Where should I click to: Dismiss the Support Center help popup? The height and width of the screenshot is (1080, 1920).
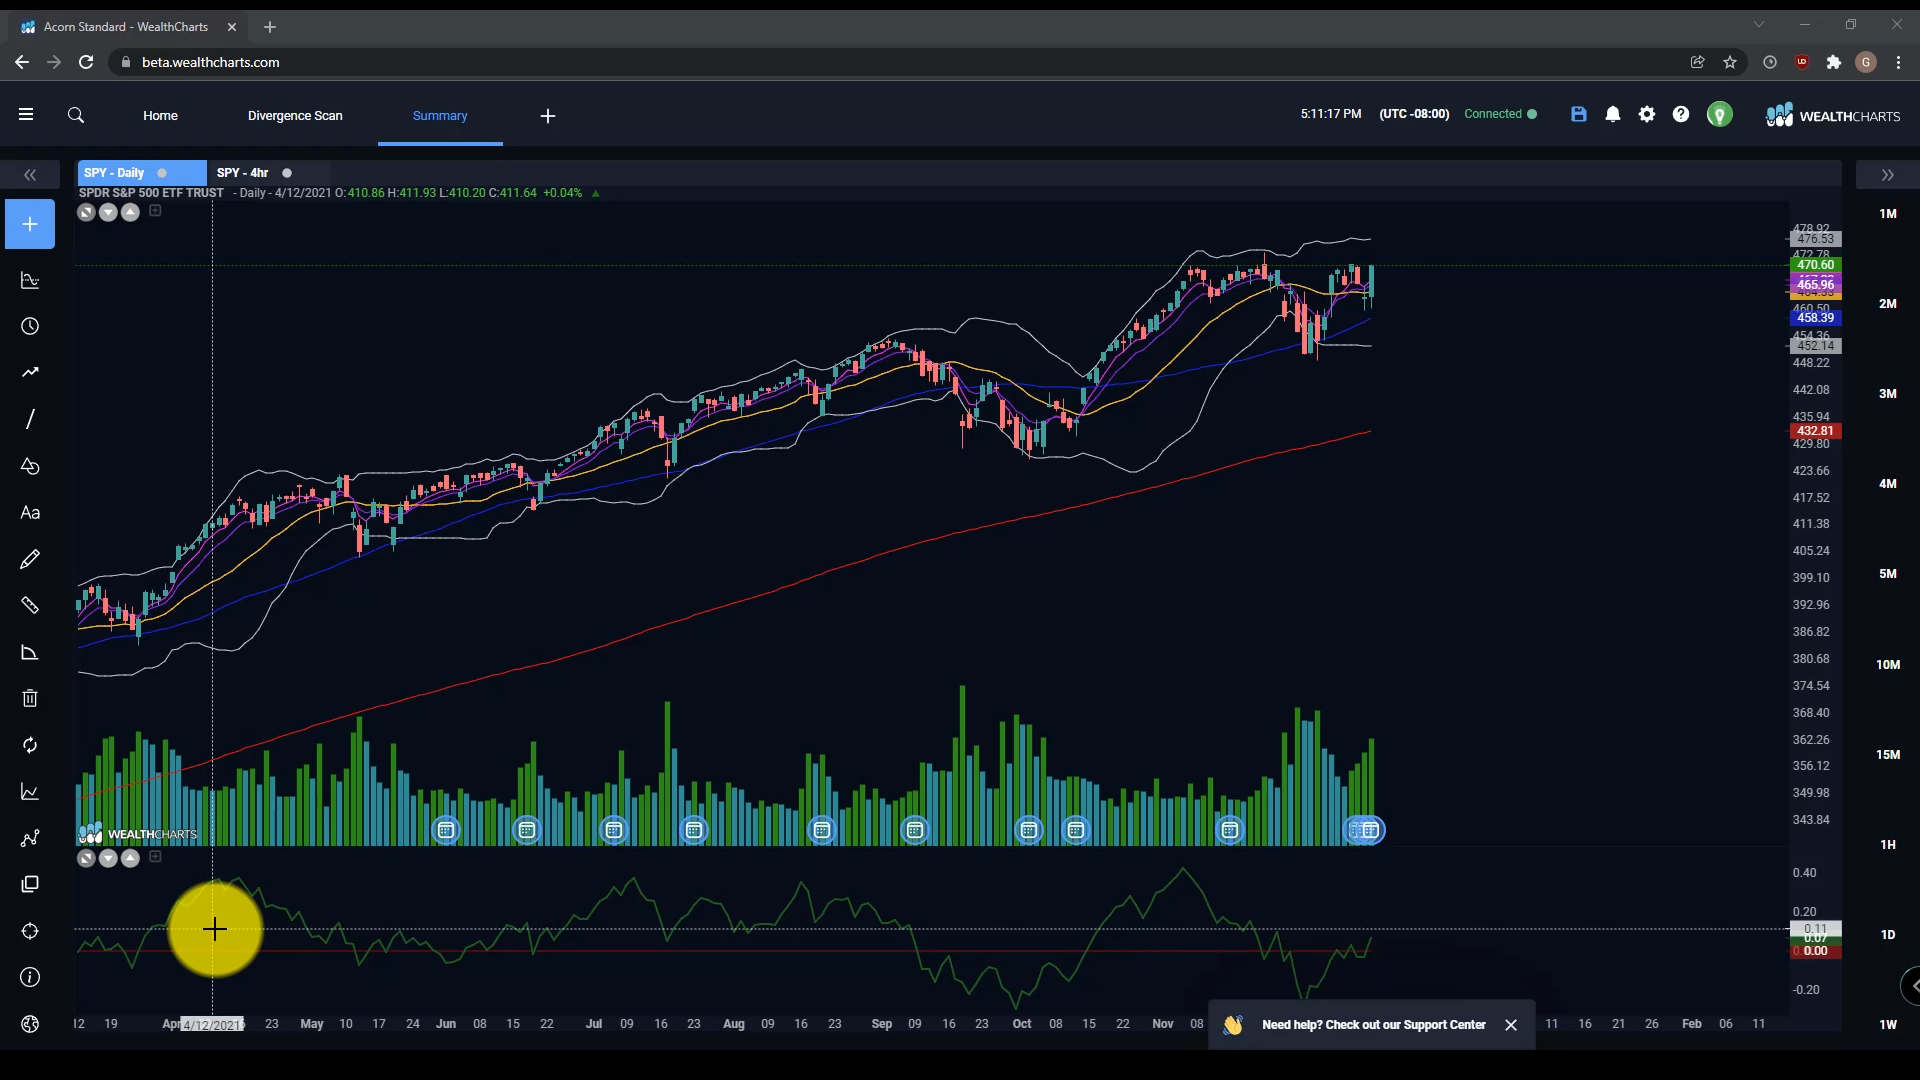click(x=1511, y=1025)
